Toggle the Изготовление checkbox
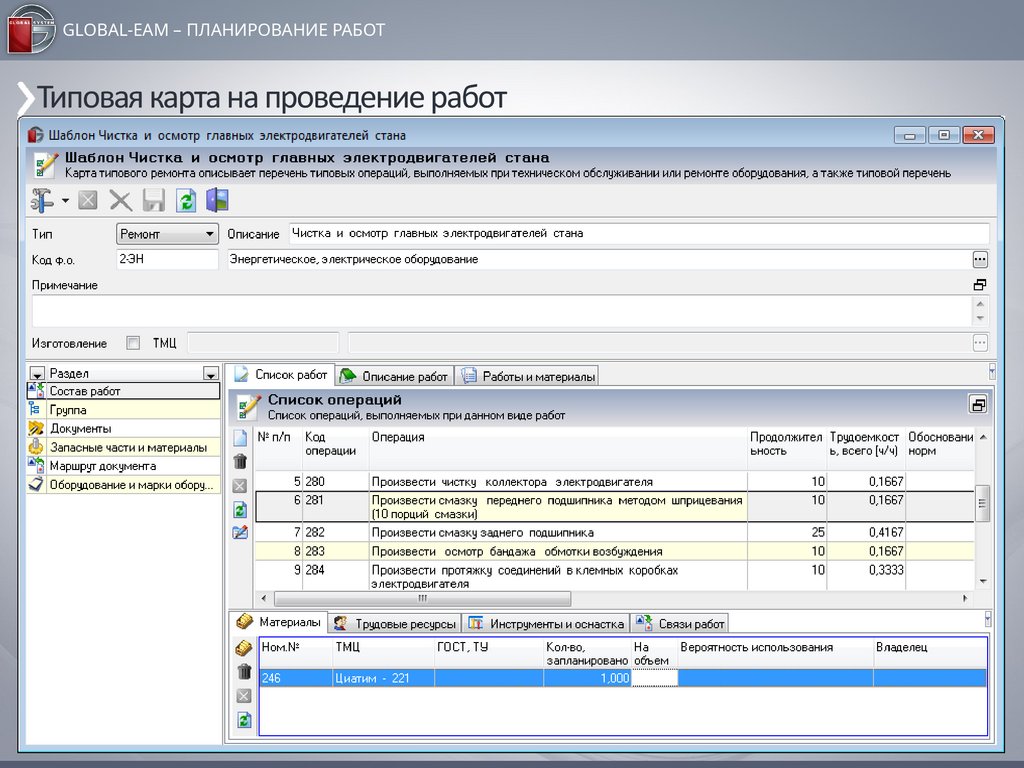 133,343
